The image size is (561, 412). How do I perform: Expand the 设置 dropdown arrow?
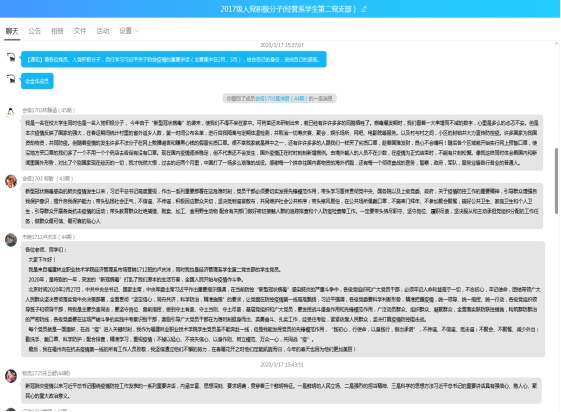click(x=136, y=31)
